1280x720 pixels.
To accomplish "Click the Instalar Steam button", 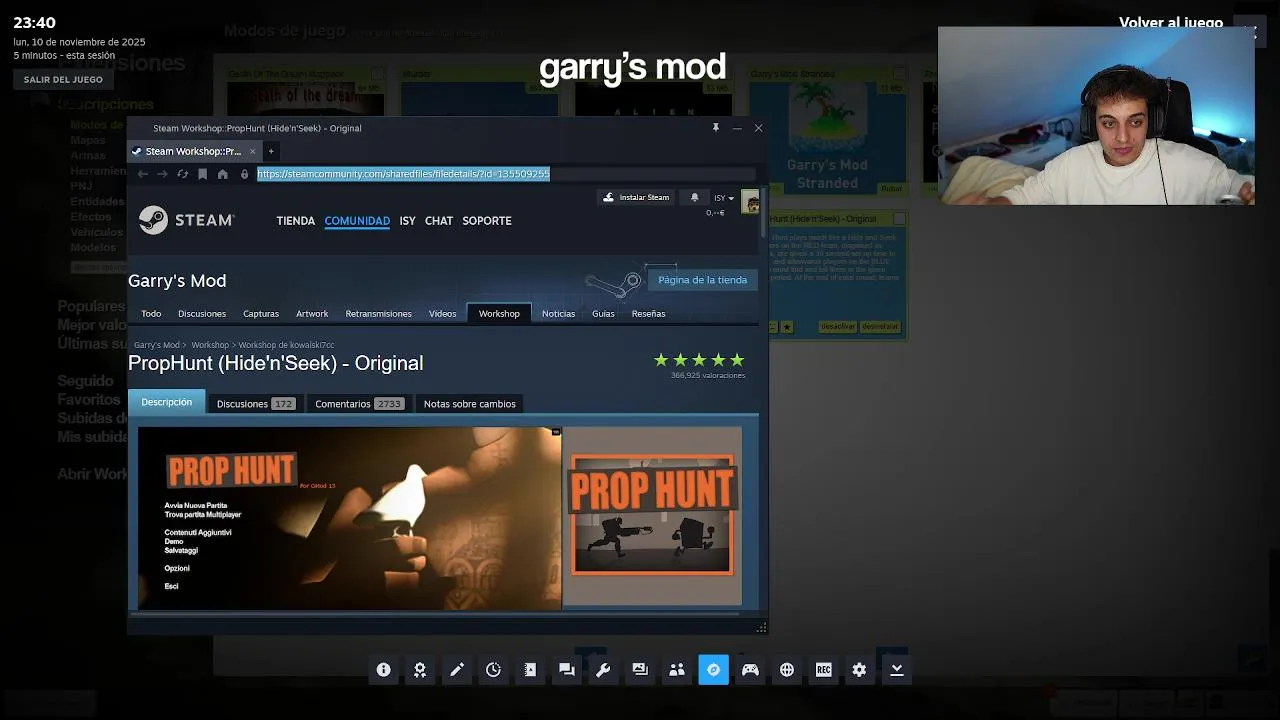I will pos(636,197).
